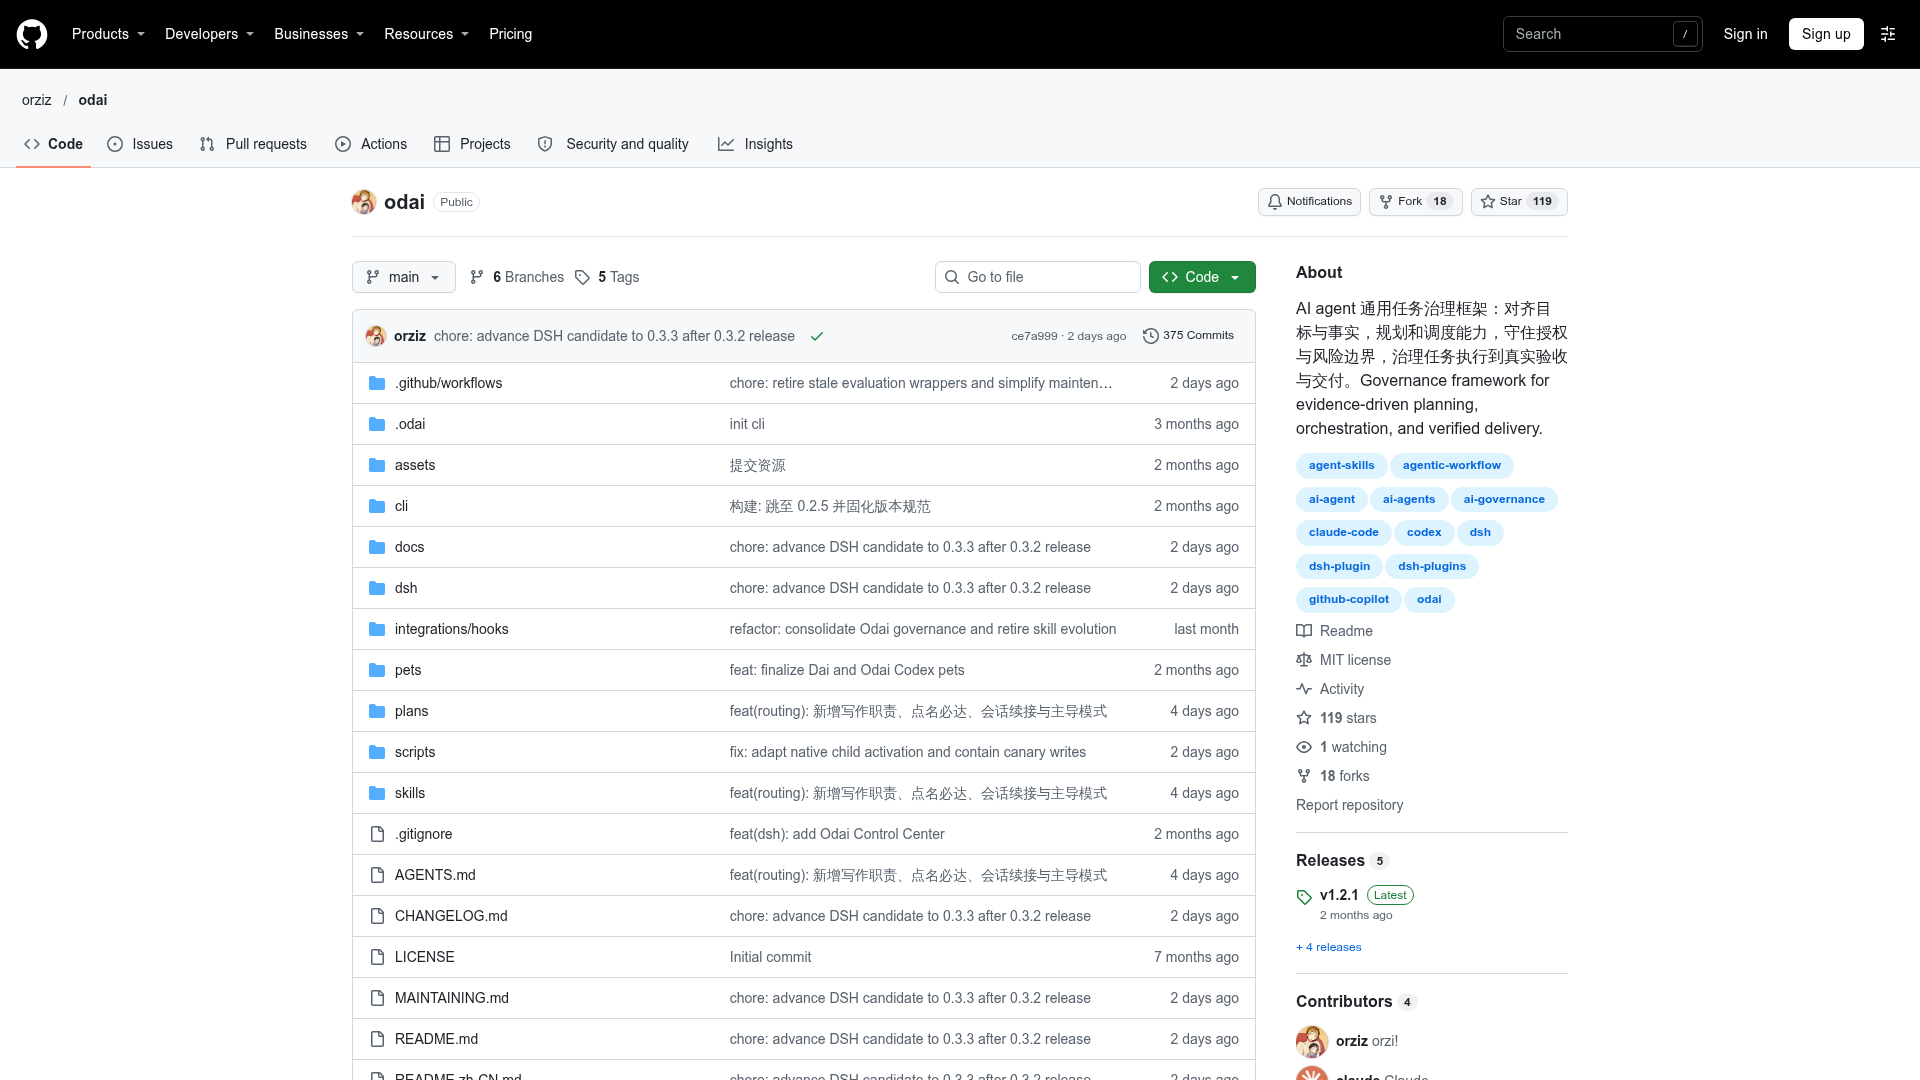Image resolution: width=1920 pixels, height=1080 pixels.
Task: Focus the Go to file field
Action: [1038, 277]
